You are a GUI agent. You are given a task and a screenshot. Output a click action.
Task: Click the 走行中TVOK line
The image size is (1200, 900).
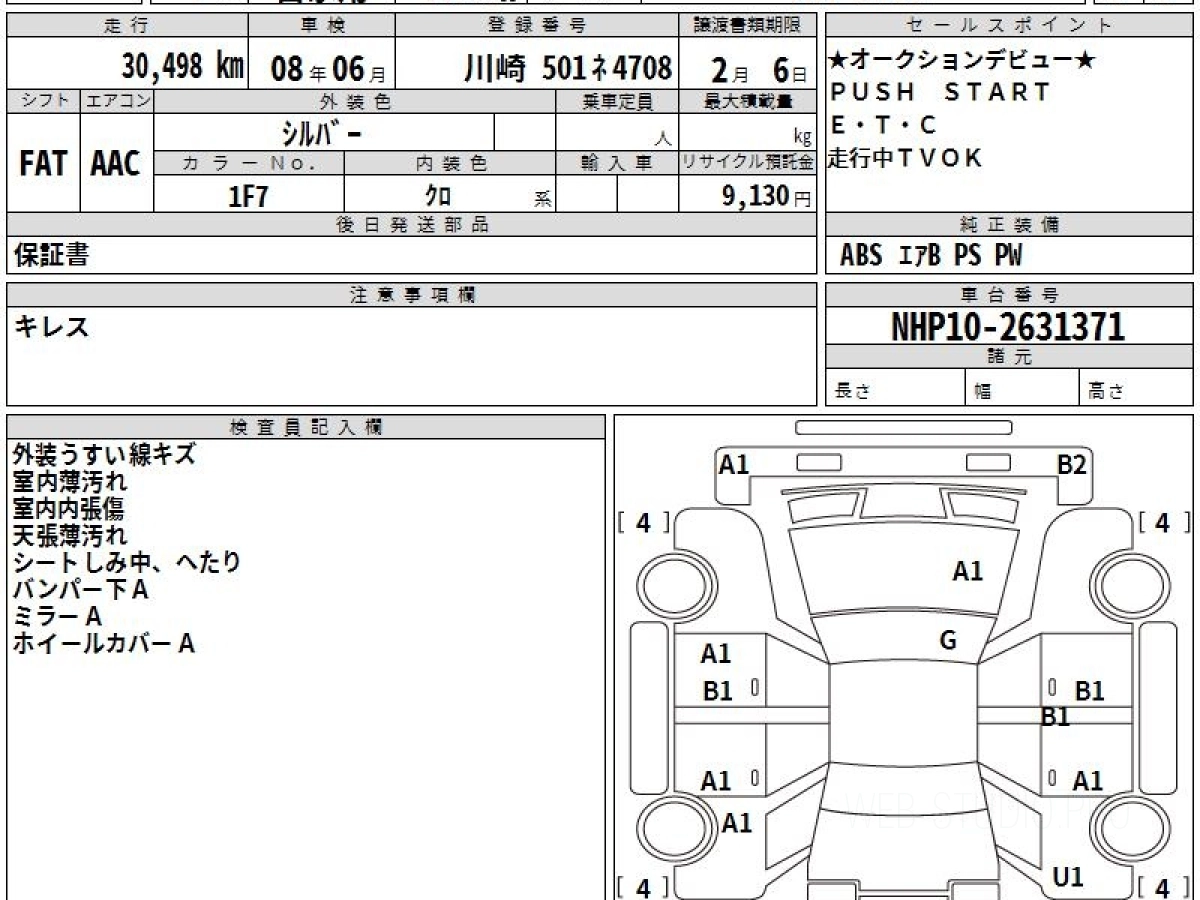[x=907, y=157]
